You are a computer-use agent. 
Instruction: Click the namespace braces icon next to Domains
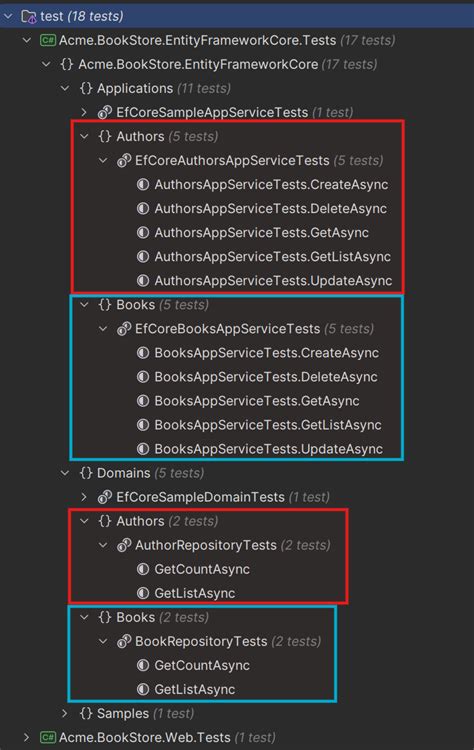[86, 473]
